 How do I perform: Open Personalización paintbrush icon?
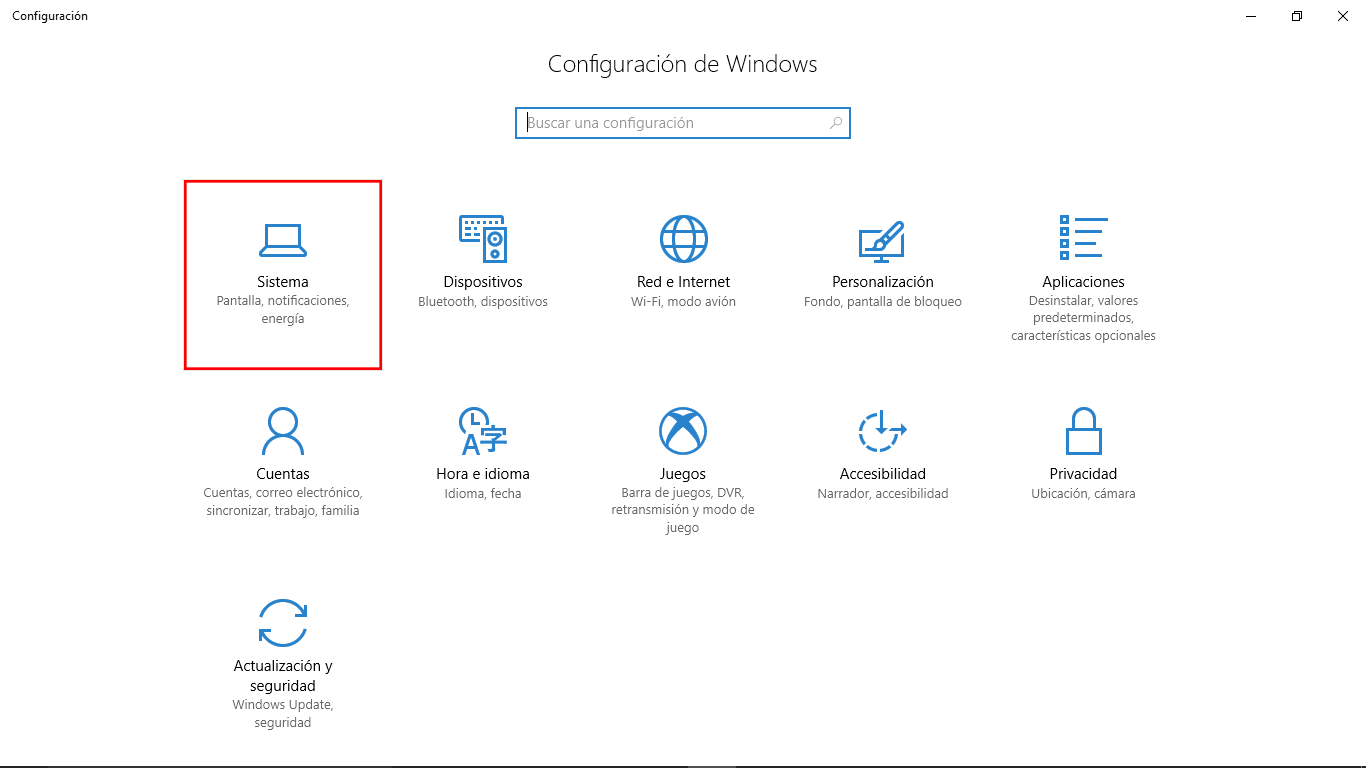pyautogui.click(x=882, y=239)
